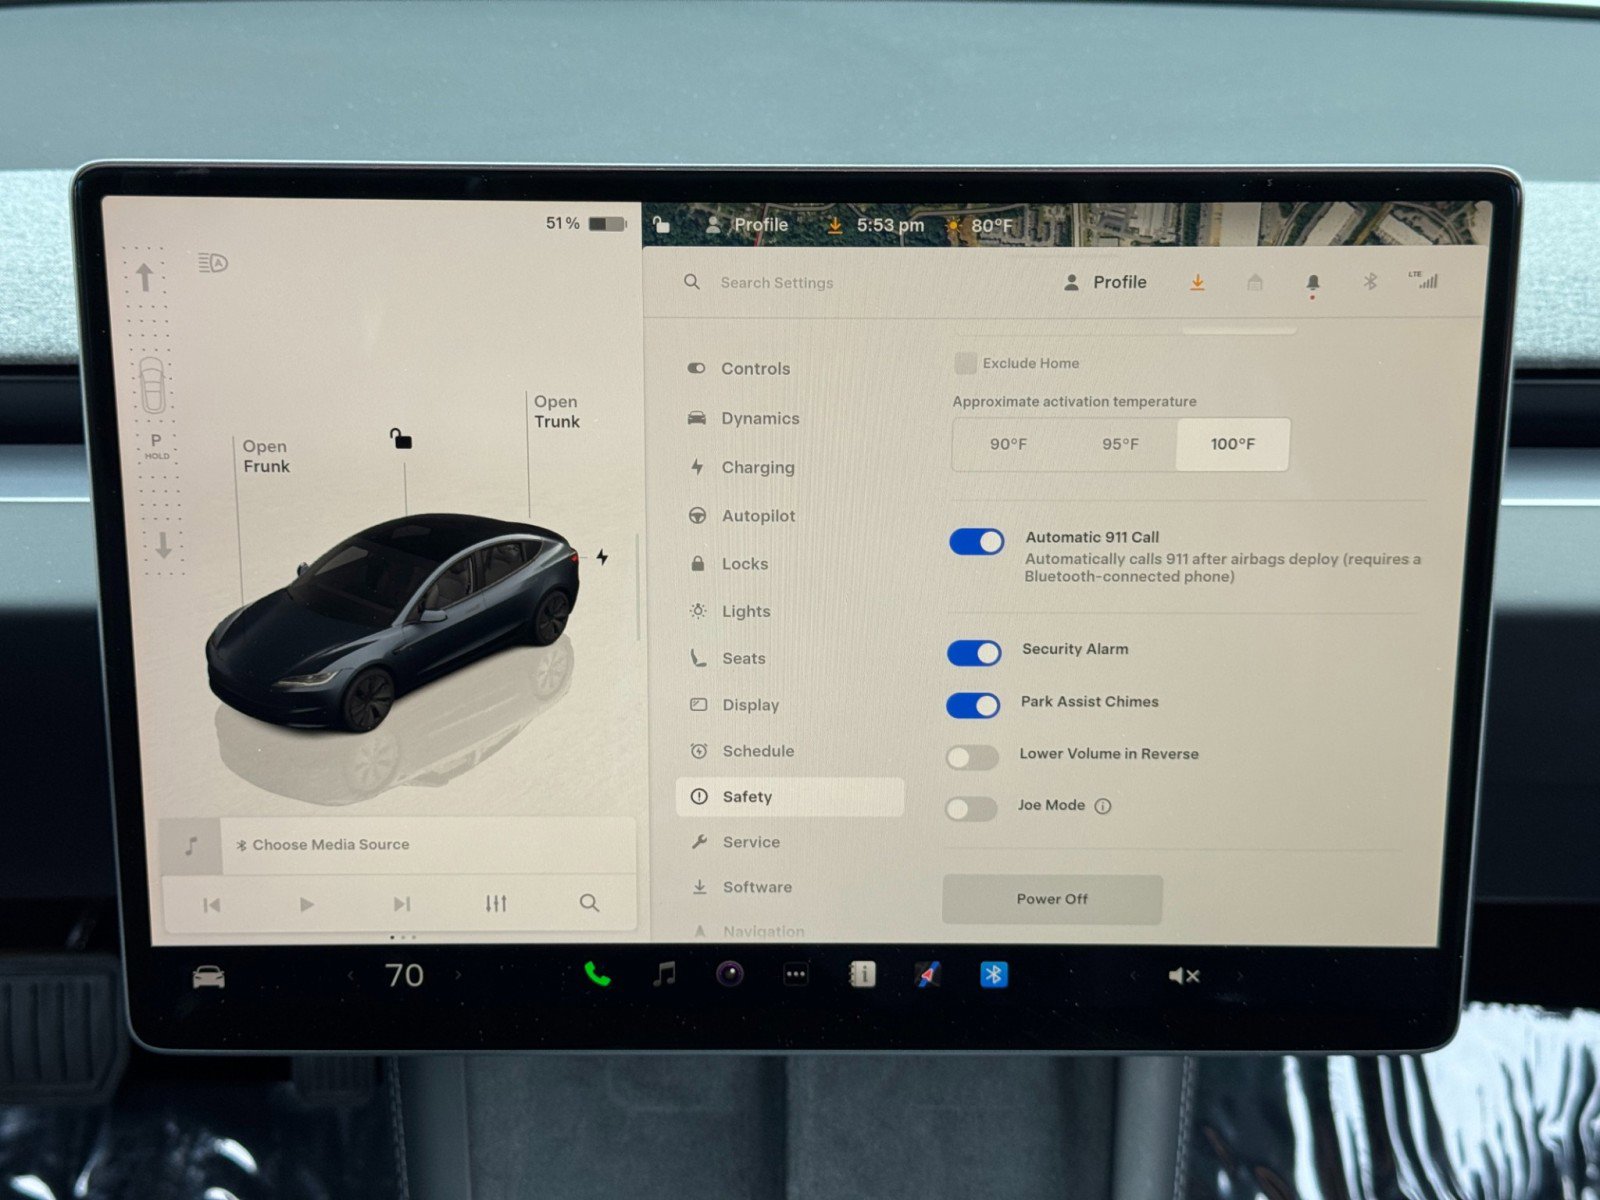
Task: Click Open Frunk on the car
Action: [x=264, y=456]
